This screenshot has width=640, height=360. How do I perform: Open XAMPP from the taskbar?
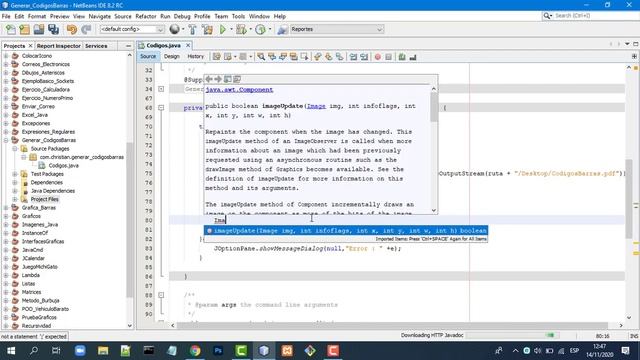pyautogui.click(x=287, y=351)
